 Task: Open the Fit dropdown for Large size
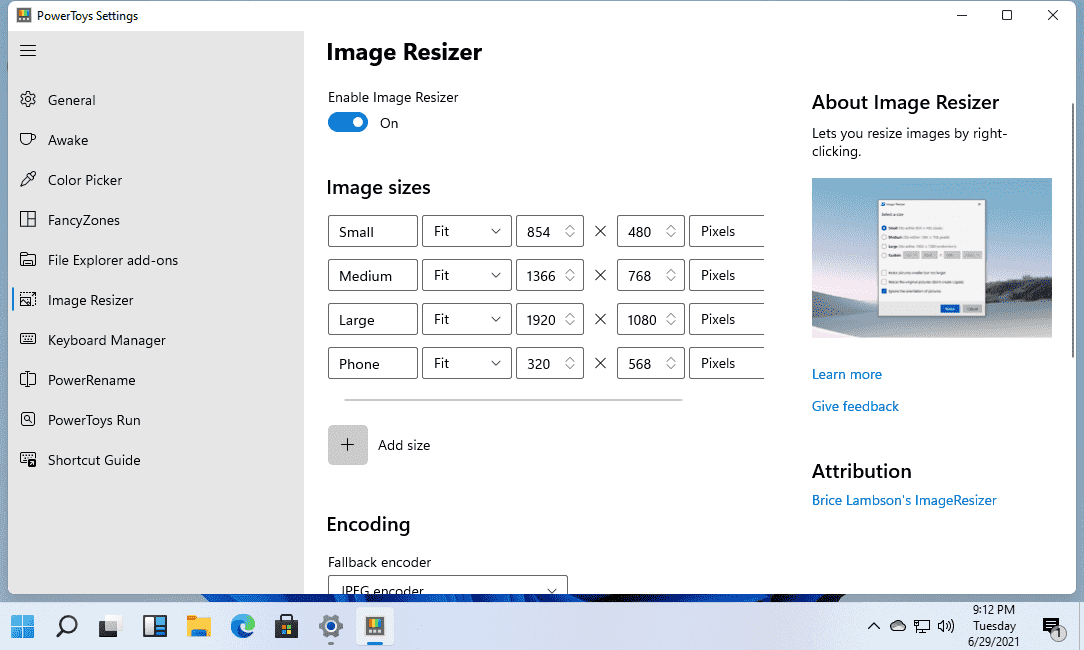pos(467,319)
